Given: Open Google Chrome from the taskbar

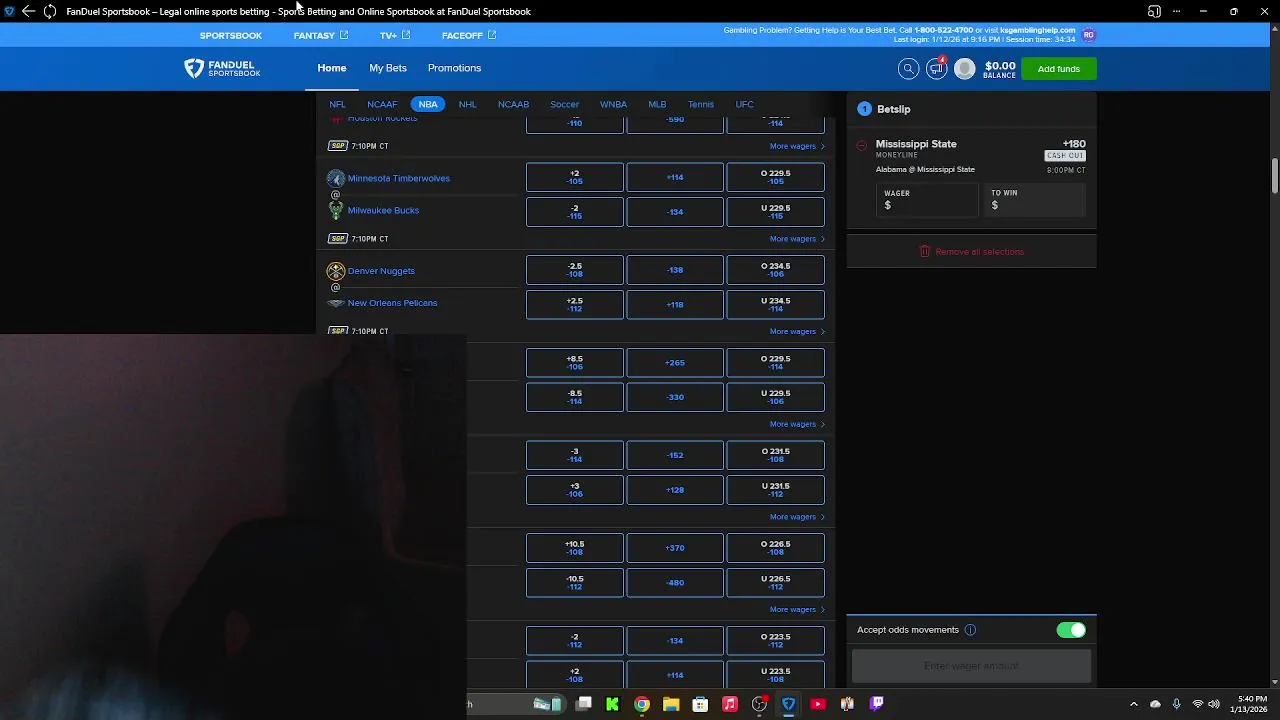Looking at the screenshot, I should [x=642, y=704].
